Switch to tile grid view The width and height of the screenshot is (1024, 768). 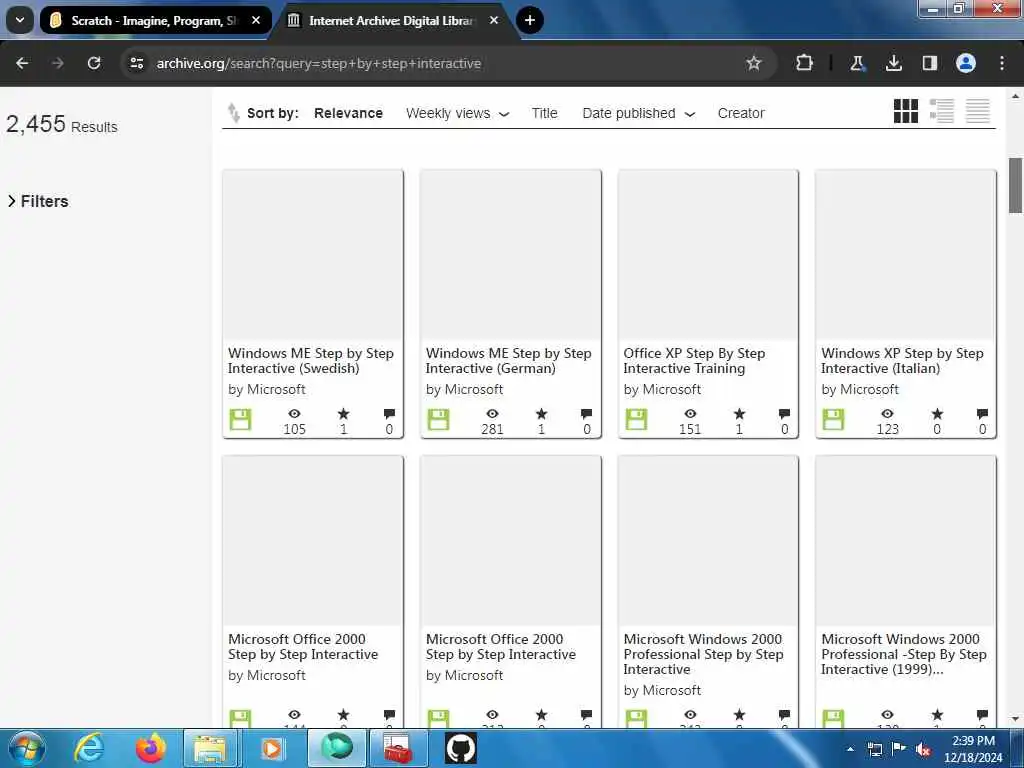(905, 111)
